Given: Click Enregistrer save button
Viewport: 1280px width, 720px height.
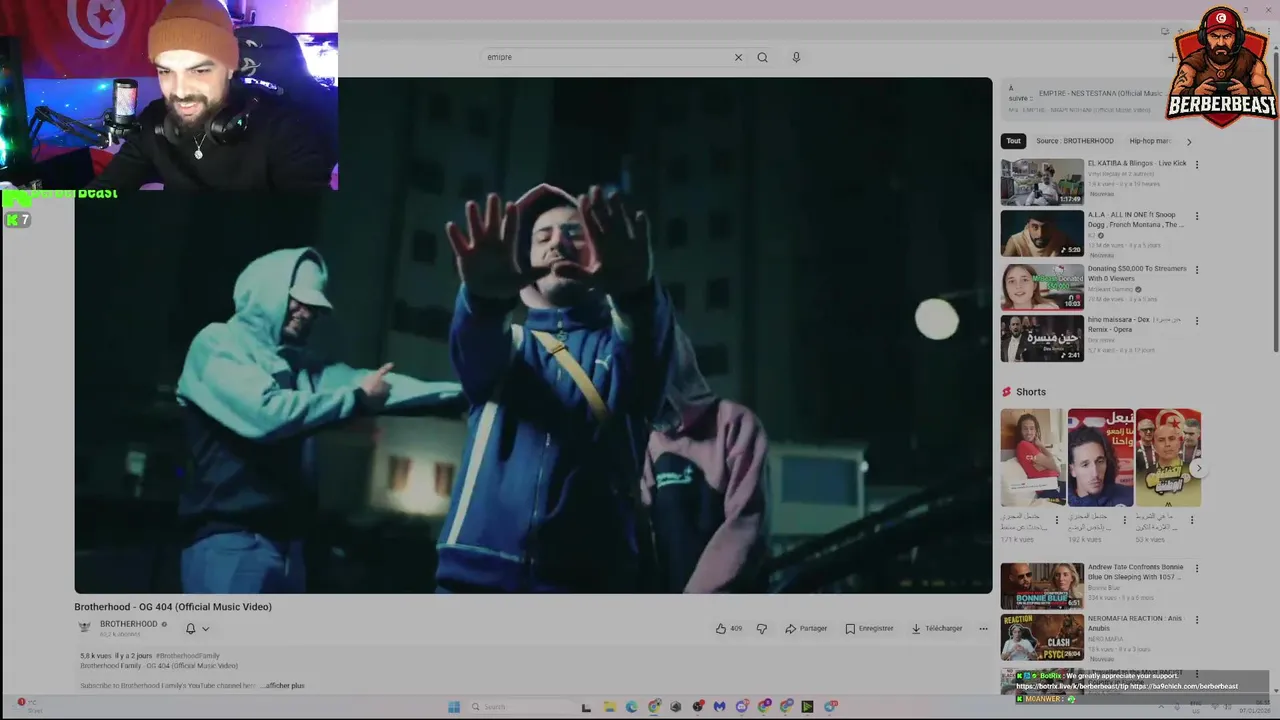Looking at the screenshot, I should (869, 629).
